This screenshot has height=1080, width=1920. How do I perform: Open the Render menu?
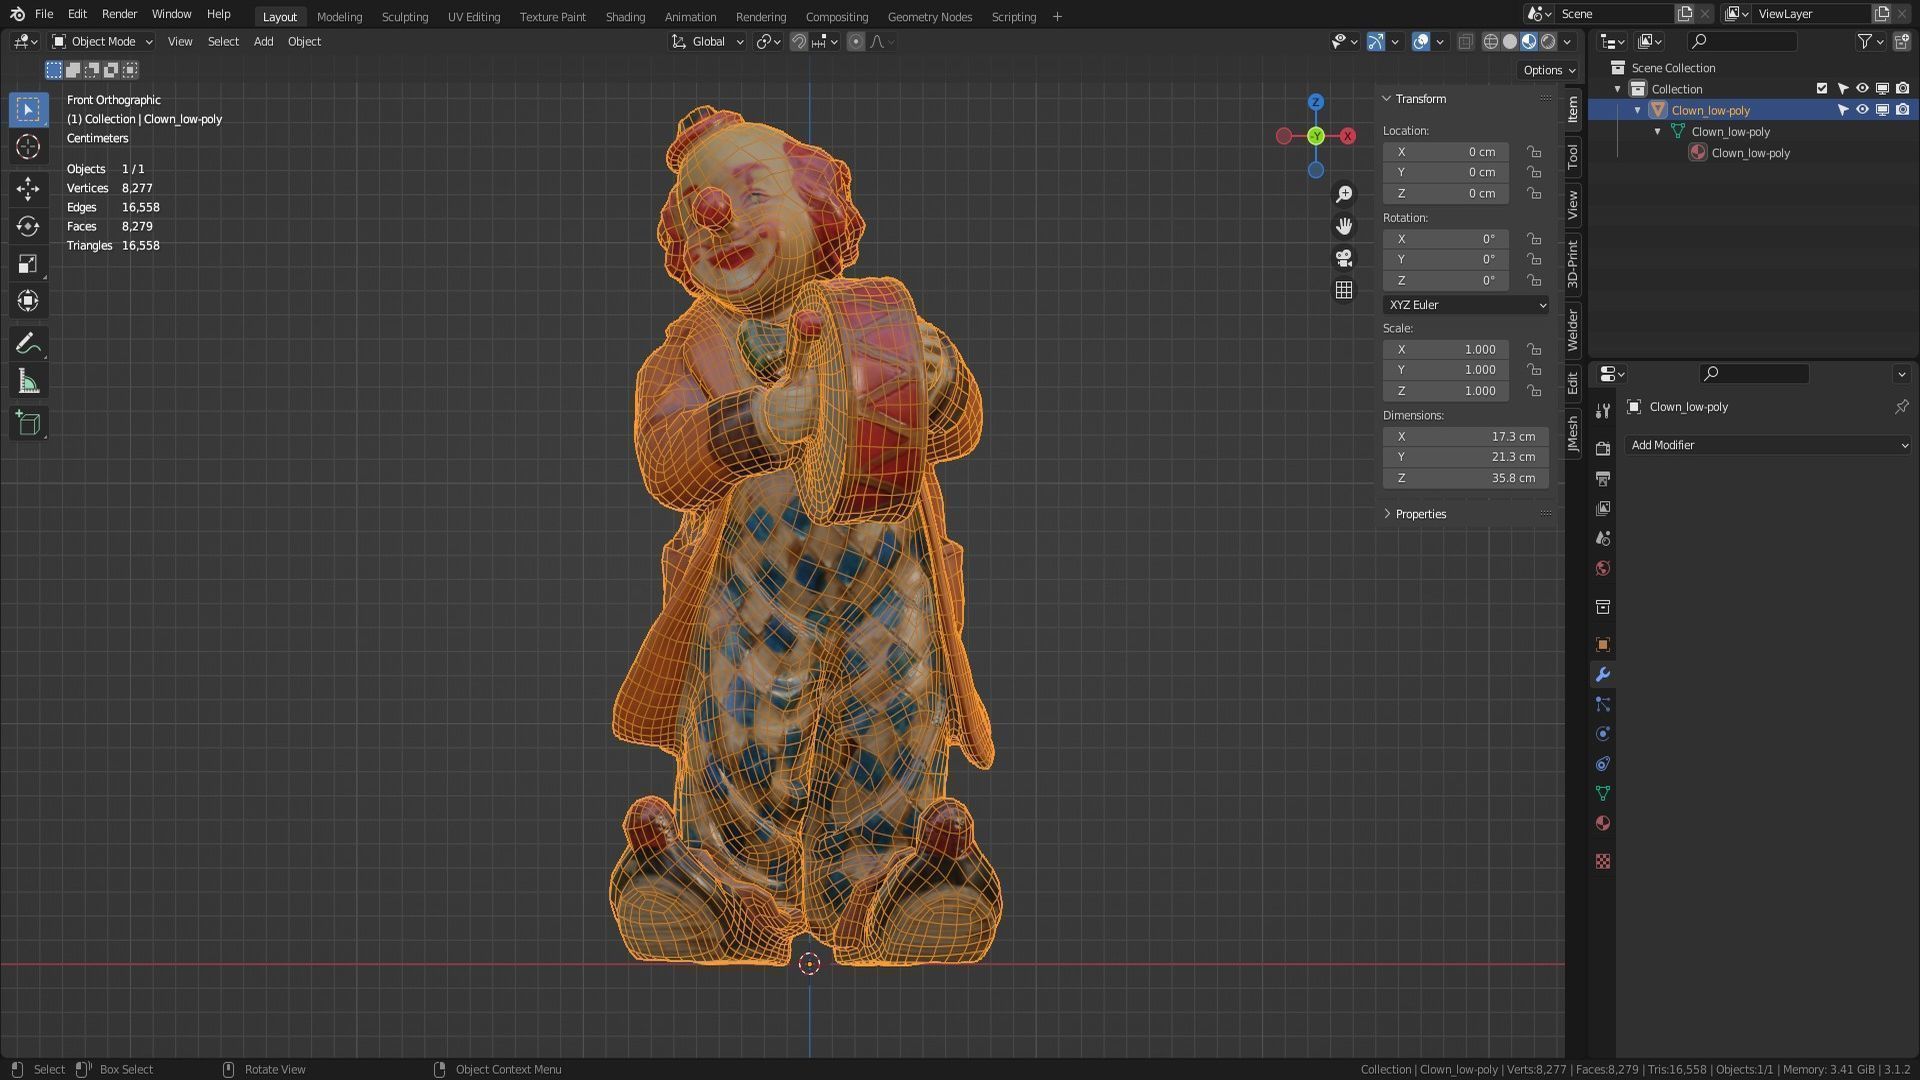(x=119, y=14)
